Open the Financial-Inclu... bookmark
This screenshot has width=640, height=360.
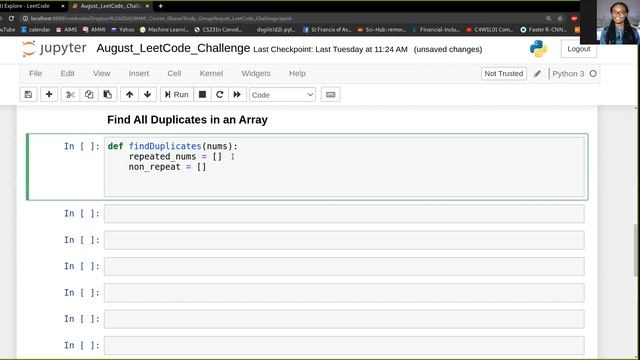click(x=436, y=29)
